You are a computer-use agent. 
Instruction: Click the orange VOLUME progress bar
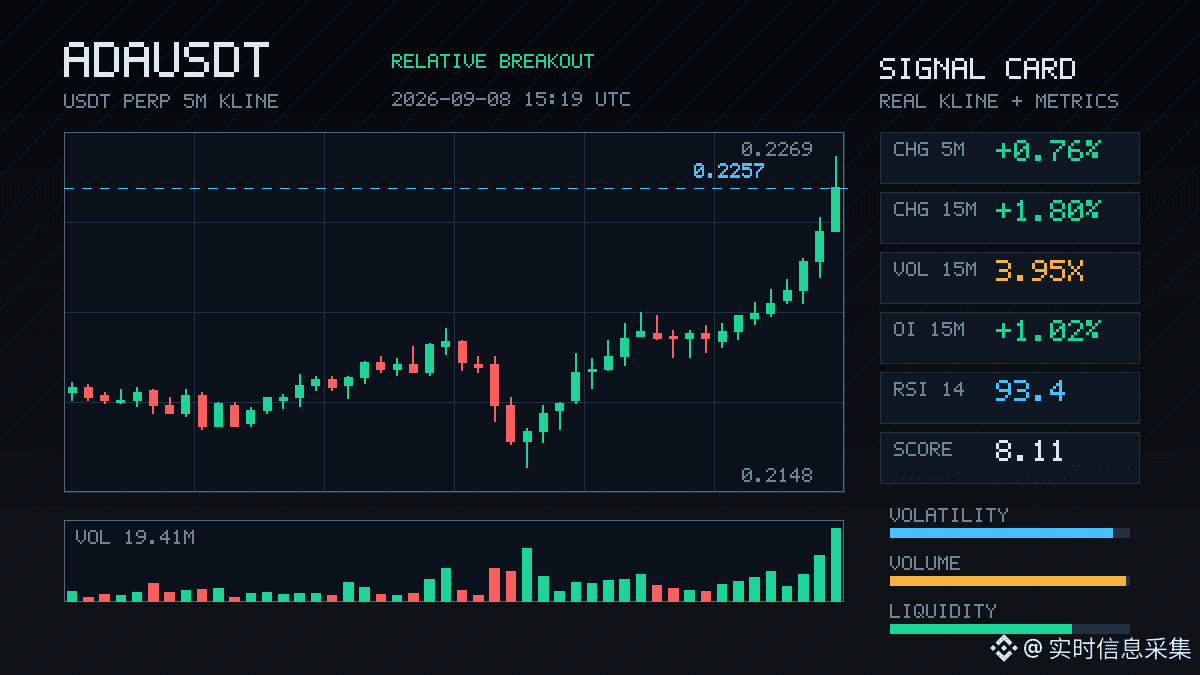1009,581
